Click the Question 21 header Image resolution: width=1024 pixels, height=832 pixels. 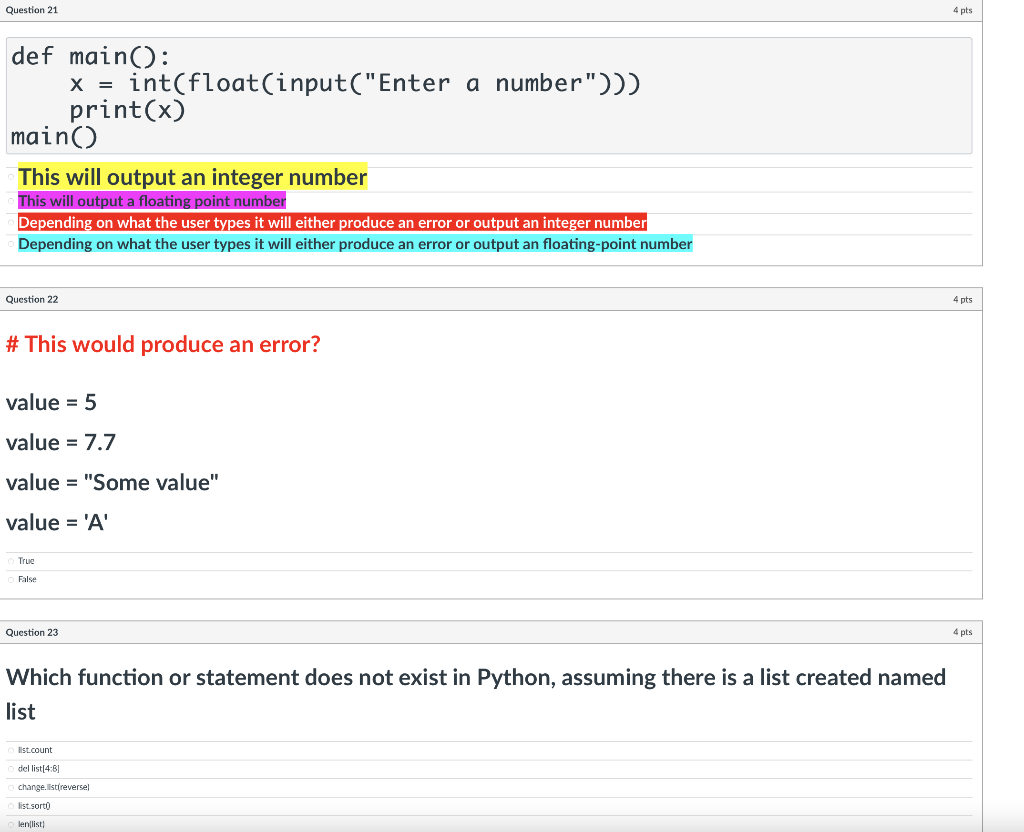click(x=31, y=10)
